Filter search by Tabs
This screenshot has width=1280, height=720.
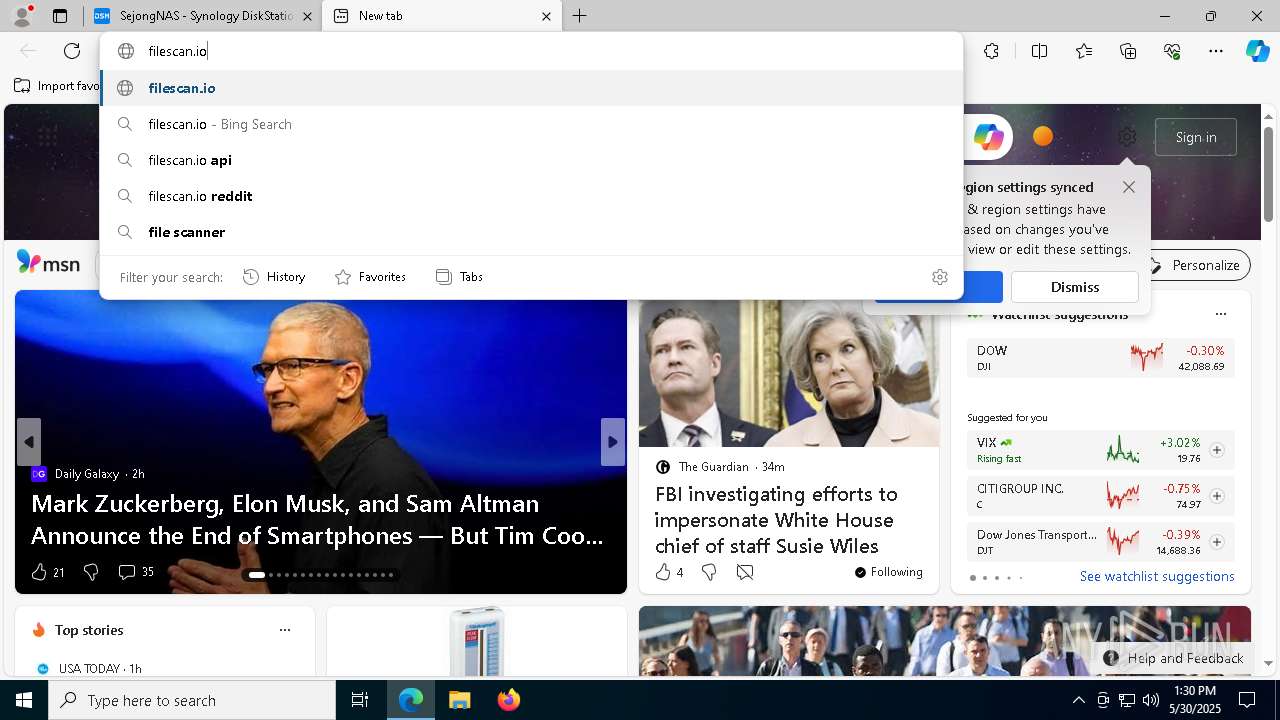[x=459, y=277]
